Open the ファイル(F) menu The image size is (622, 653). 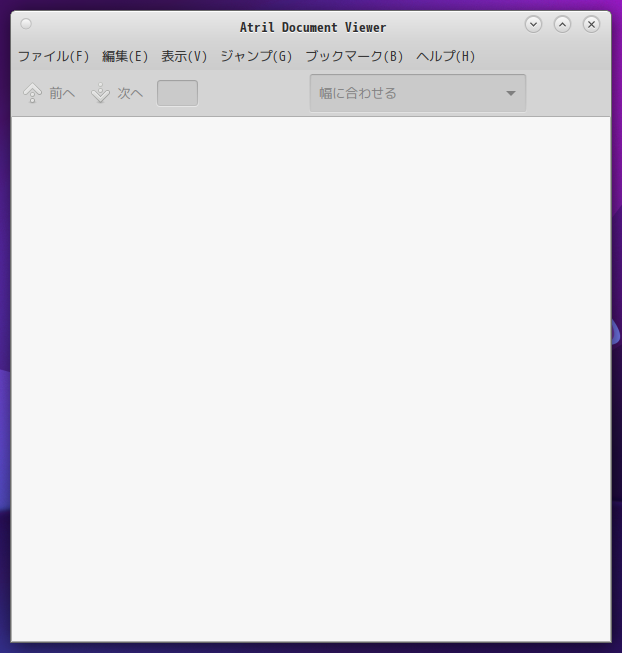point(54,56)
